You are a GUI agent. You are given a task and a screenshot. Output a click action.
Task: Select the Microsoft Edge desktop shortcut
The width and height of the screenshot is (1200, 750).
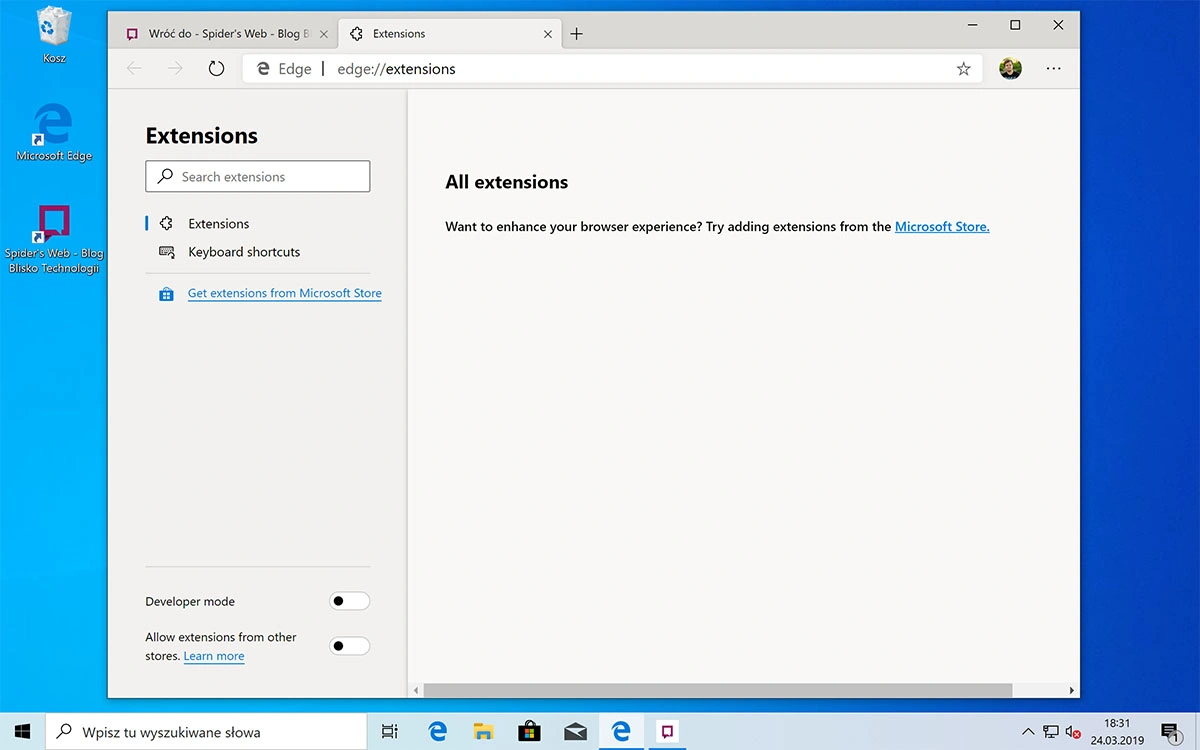[x=54, y=131]
